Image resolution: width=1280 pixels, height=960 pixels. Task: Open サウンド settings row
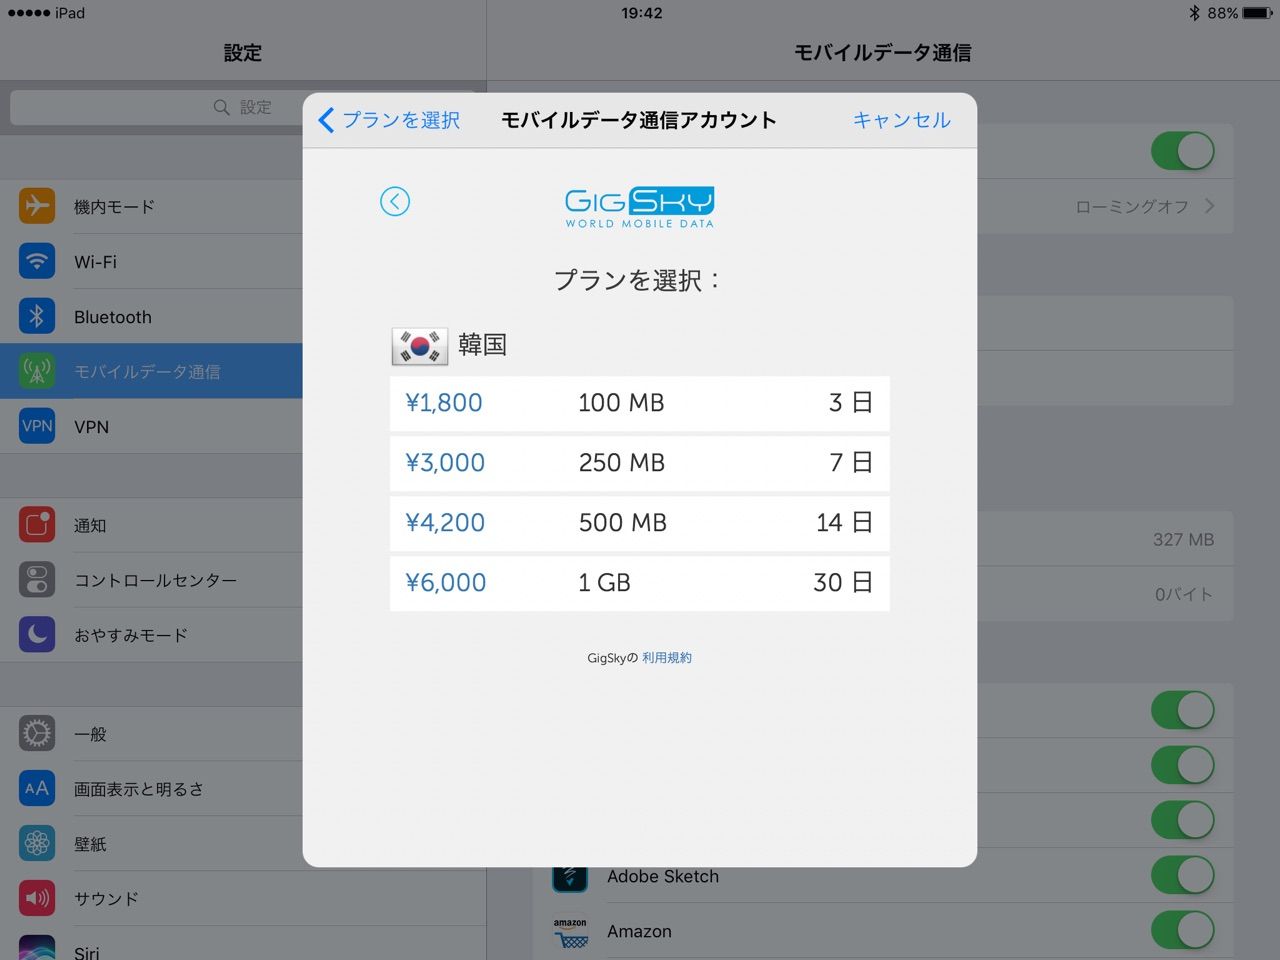151,899
